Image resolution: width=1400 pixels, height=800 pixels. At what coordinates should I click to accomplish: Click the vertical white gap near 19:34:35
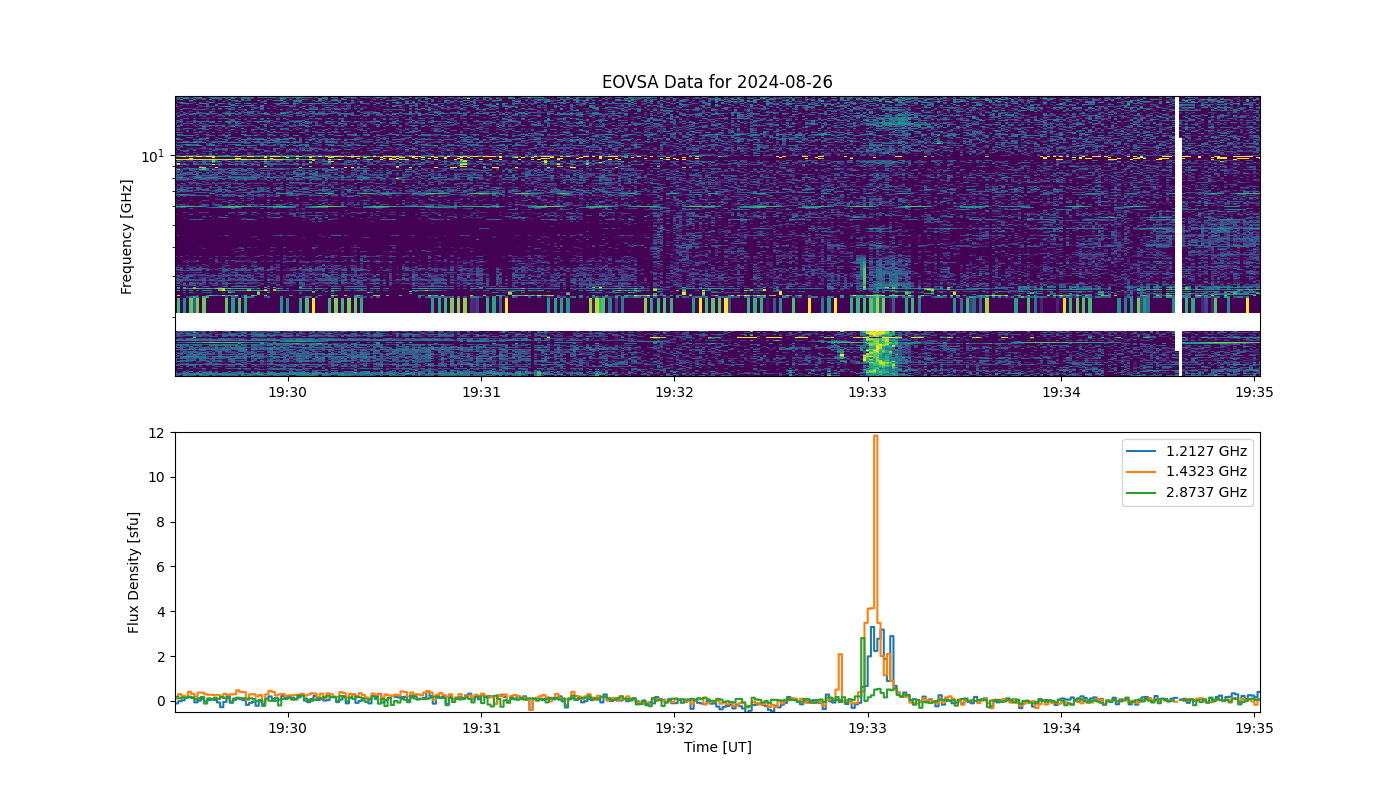(1178, 236)
